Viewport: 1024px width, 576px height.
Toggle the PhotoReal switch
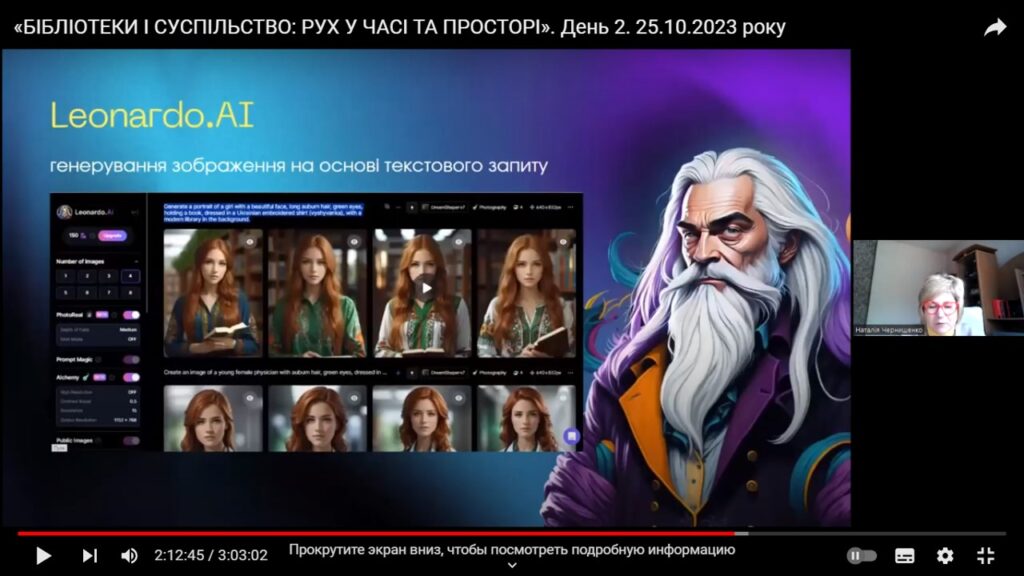pyautogui.click(x=131, y=315)
